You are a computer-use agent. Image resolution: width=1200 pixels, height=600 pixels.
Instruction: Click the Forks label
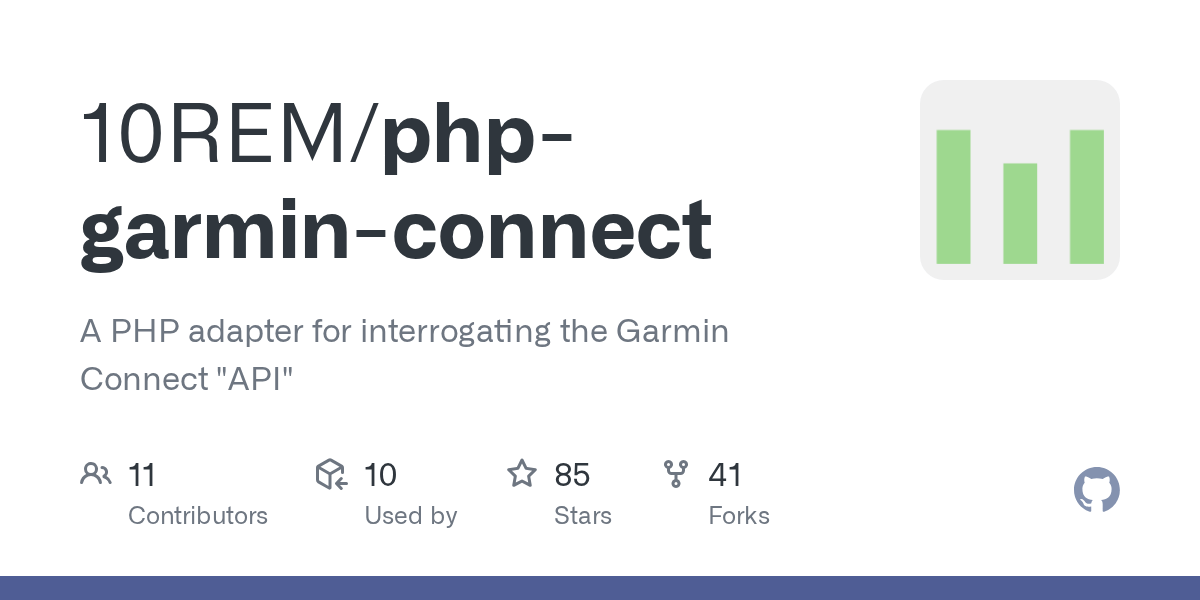click(x=738, y=516)
